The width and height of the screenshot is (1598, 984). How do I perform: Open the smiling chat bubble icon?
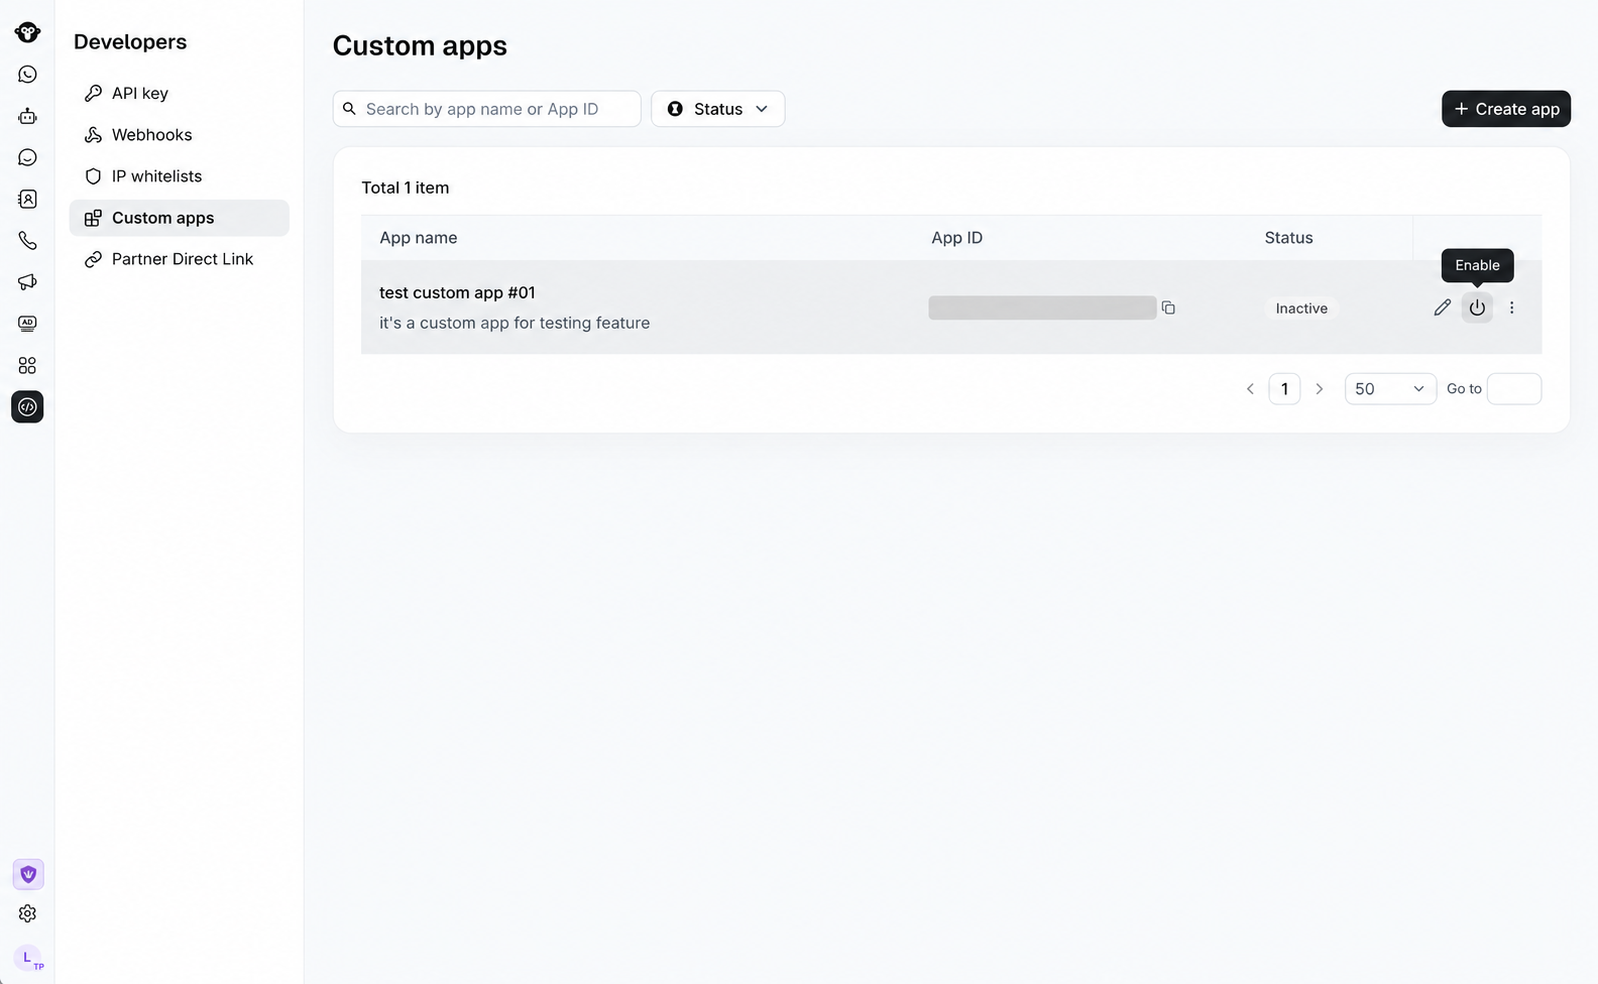pos(27,158)
